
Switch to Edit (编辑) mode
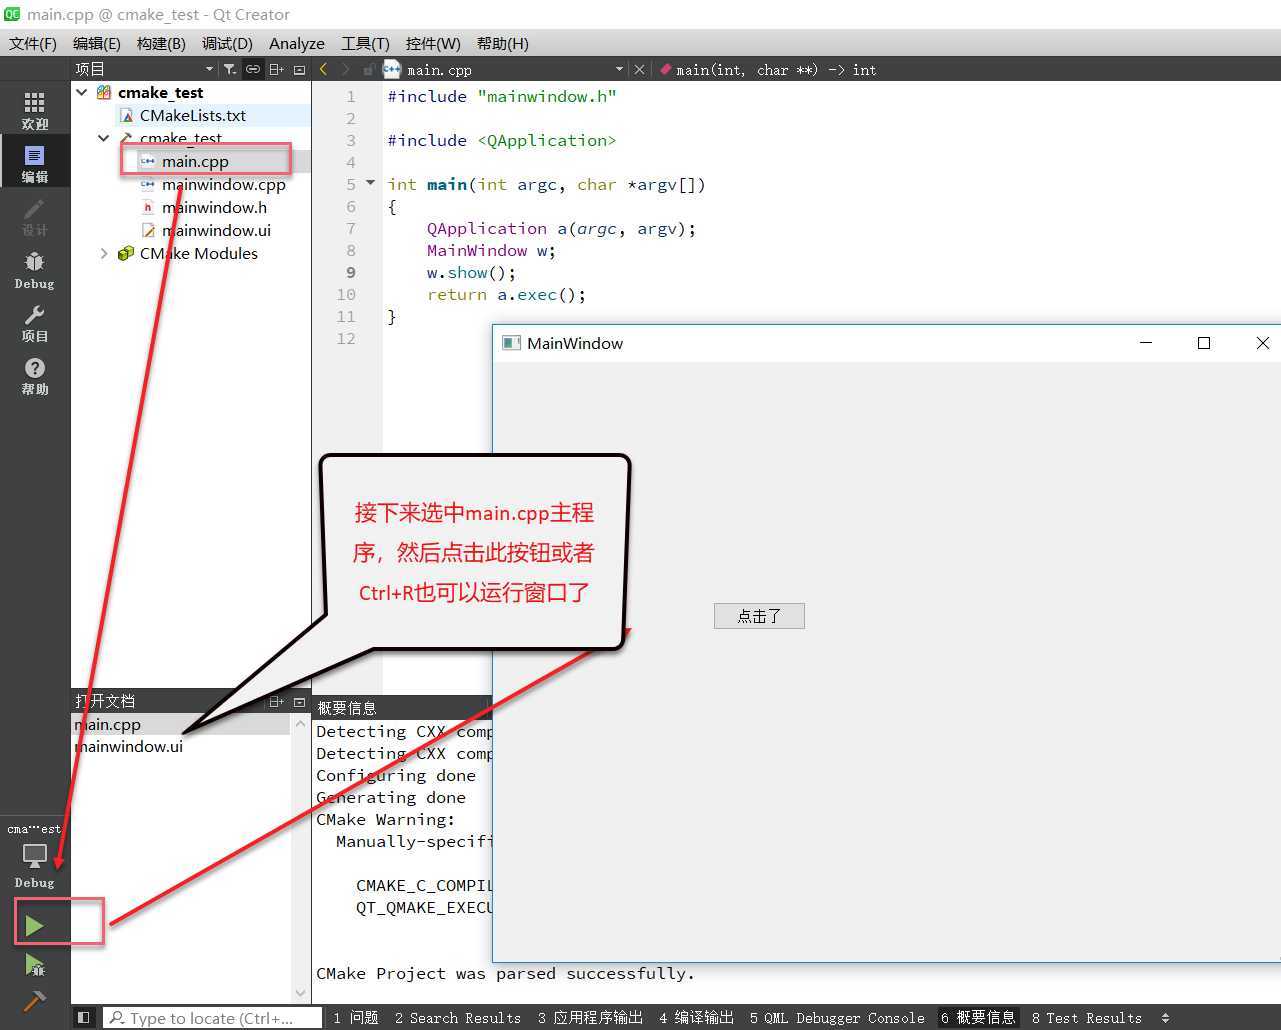[35, 163]
